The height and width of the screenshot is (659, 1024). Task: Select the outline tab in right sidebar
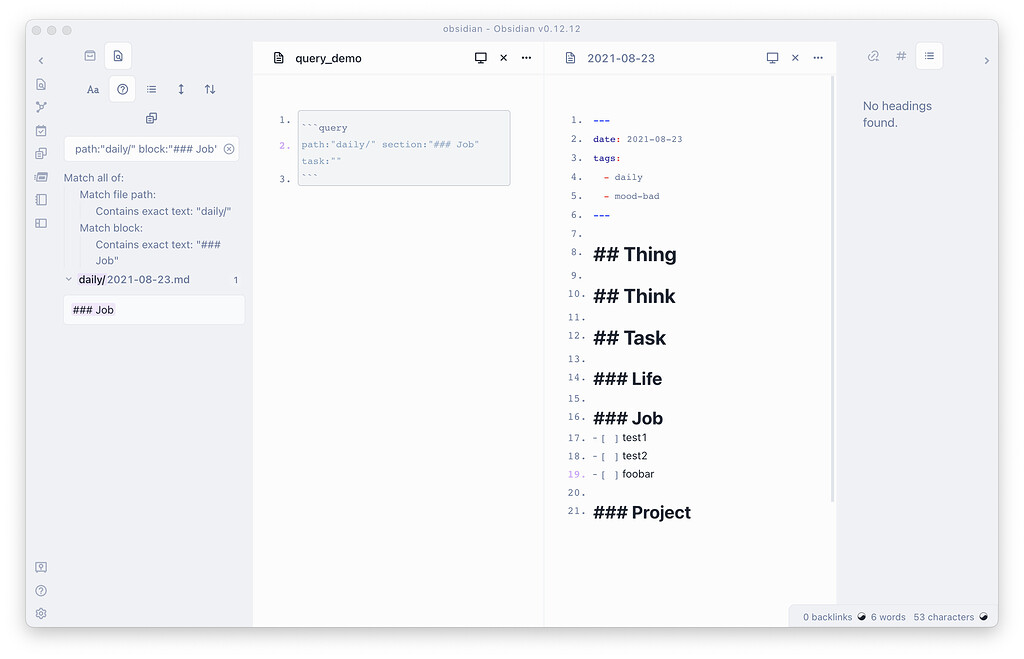point(929,57)
